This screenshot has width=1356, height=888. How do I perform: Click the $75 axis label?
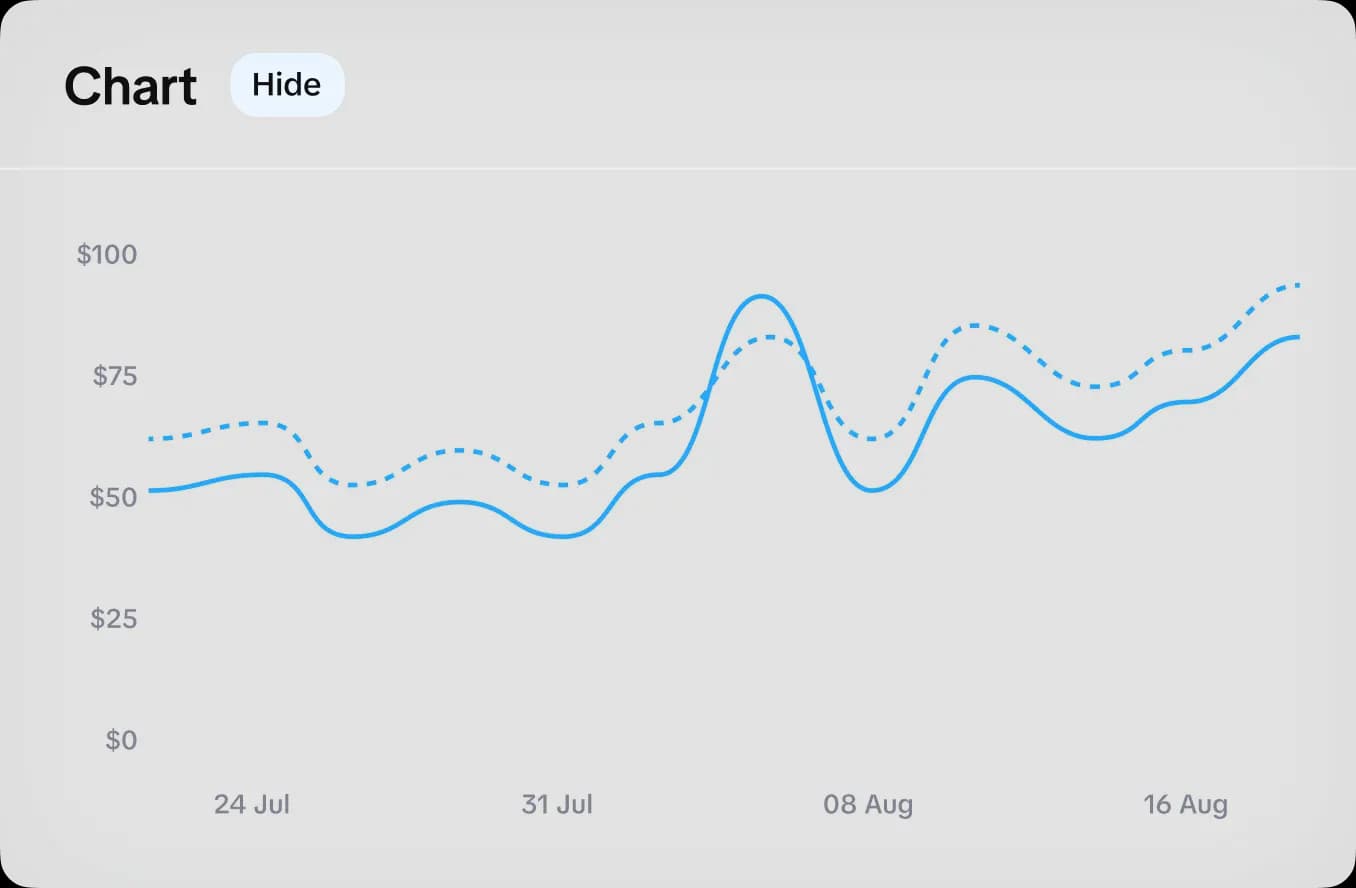point(113,377)
